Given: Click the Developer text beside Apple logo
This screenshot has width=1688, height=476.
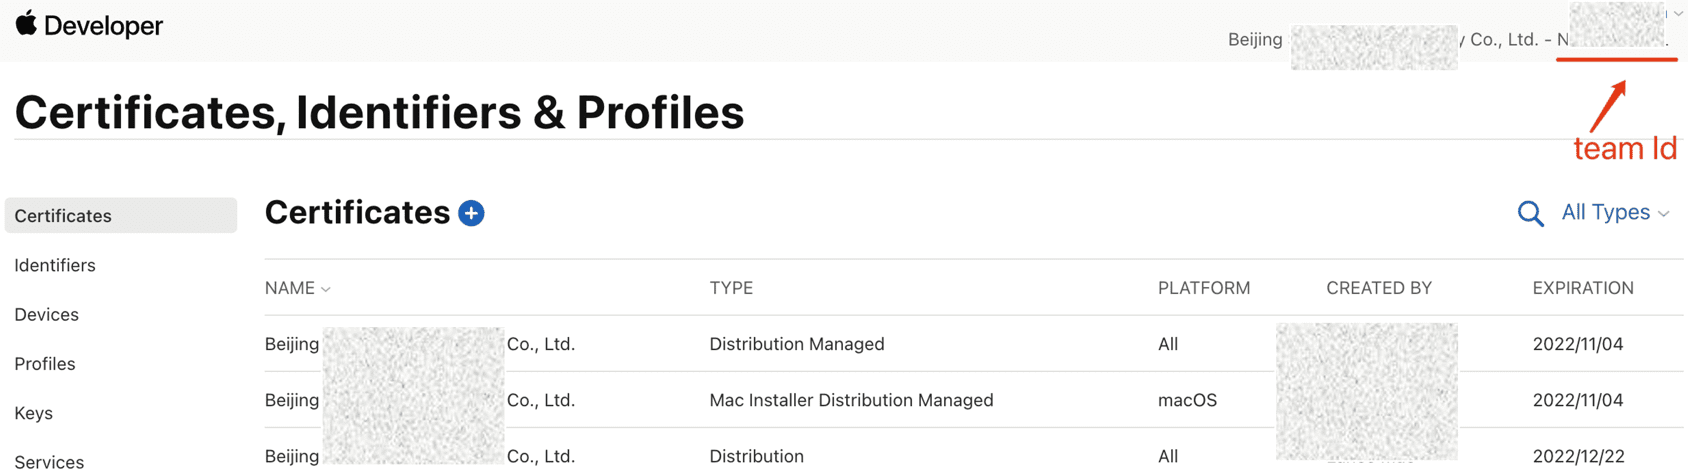Looking at the screenshot, I should (103, 26).
